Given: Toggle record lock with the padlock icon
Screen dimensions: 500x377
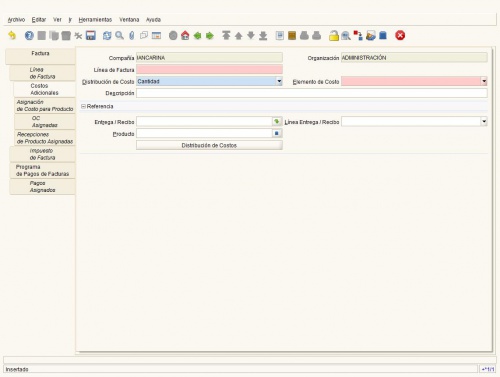Looking at the screenshot, I should coord(334,35).
